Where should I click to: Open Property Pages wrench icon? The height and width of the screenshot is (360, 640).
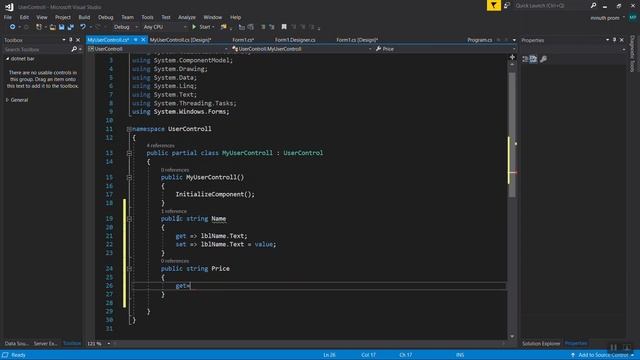tap(543, 59)
